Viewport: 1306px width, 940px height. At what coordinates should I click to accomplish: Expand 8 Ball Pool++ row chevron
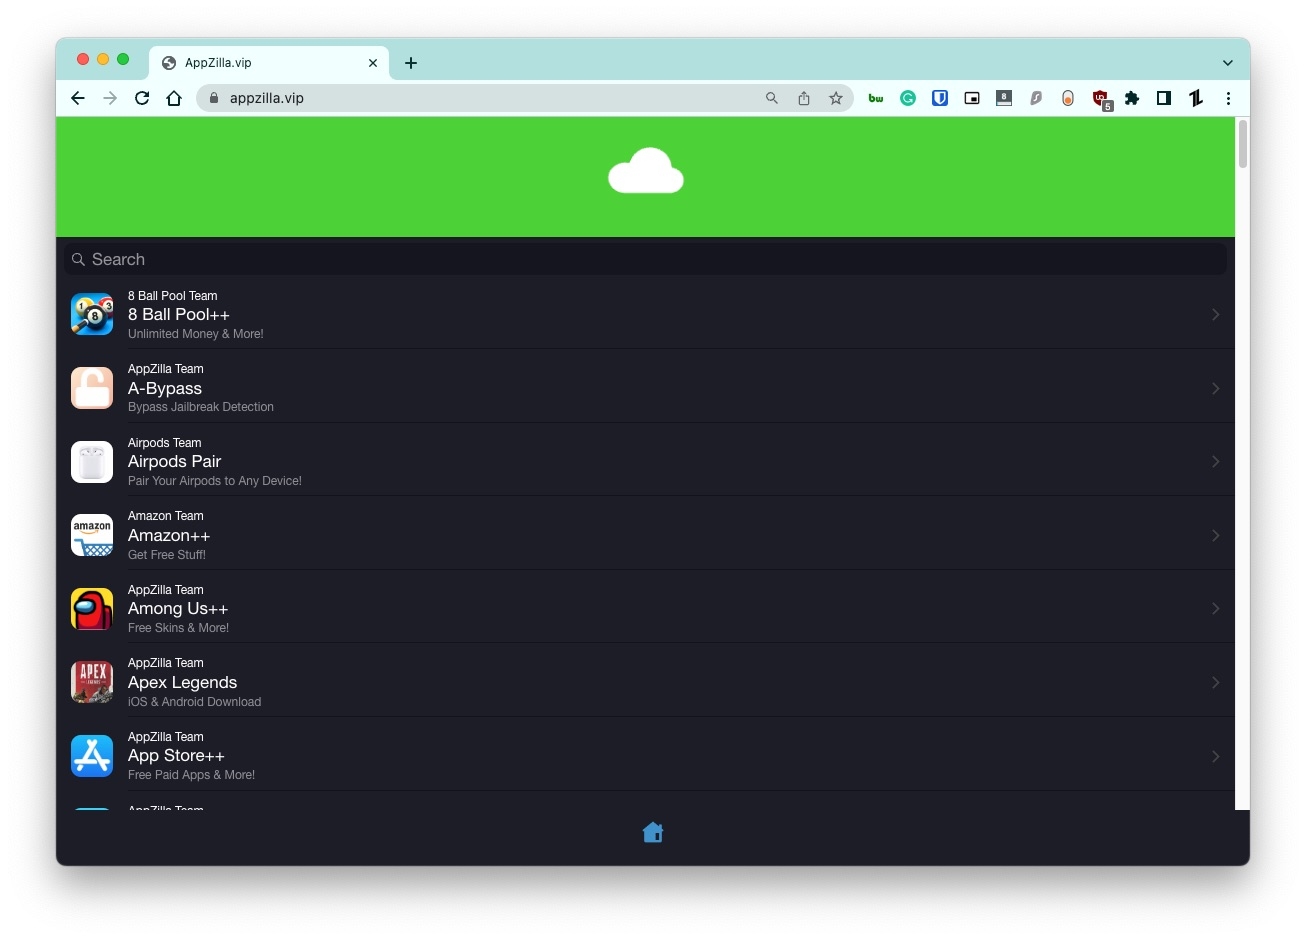pos(1215,314)
